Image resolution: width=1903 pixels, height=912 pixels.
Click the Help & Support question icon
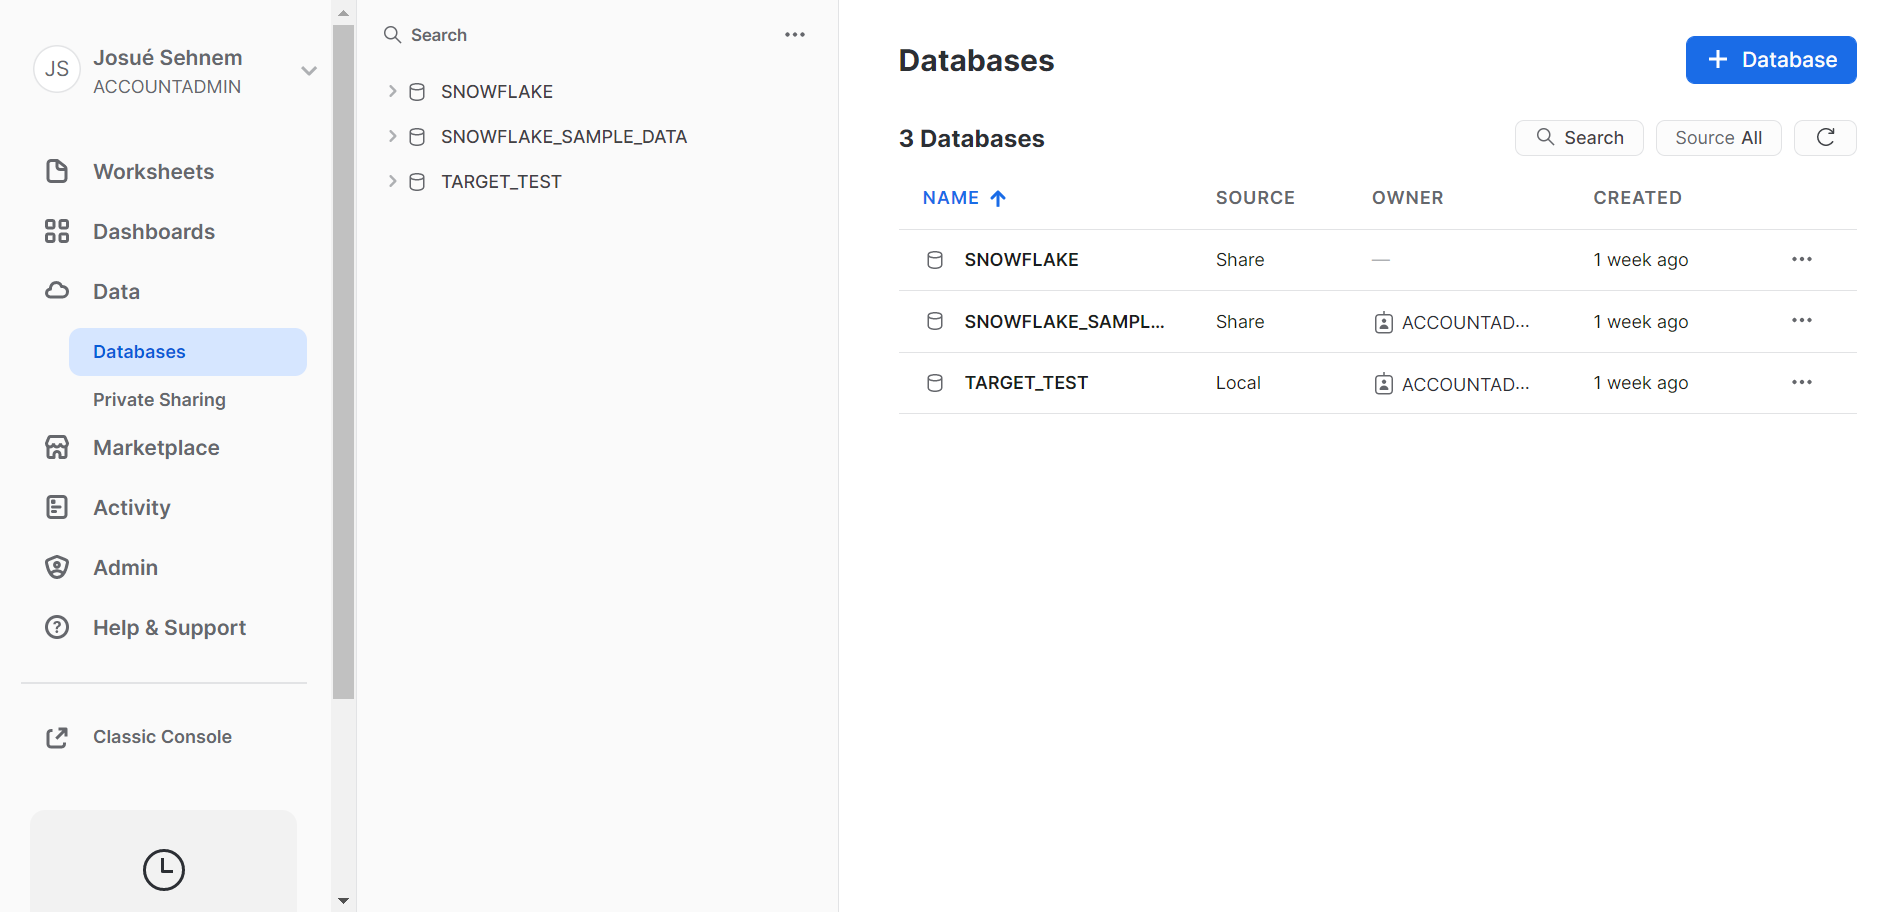pyautogui.click(x=57, y=627)
